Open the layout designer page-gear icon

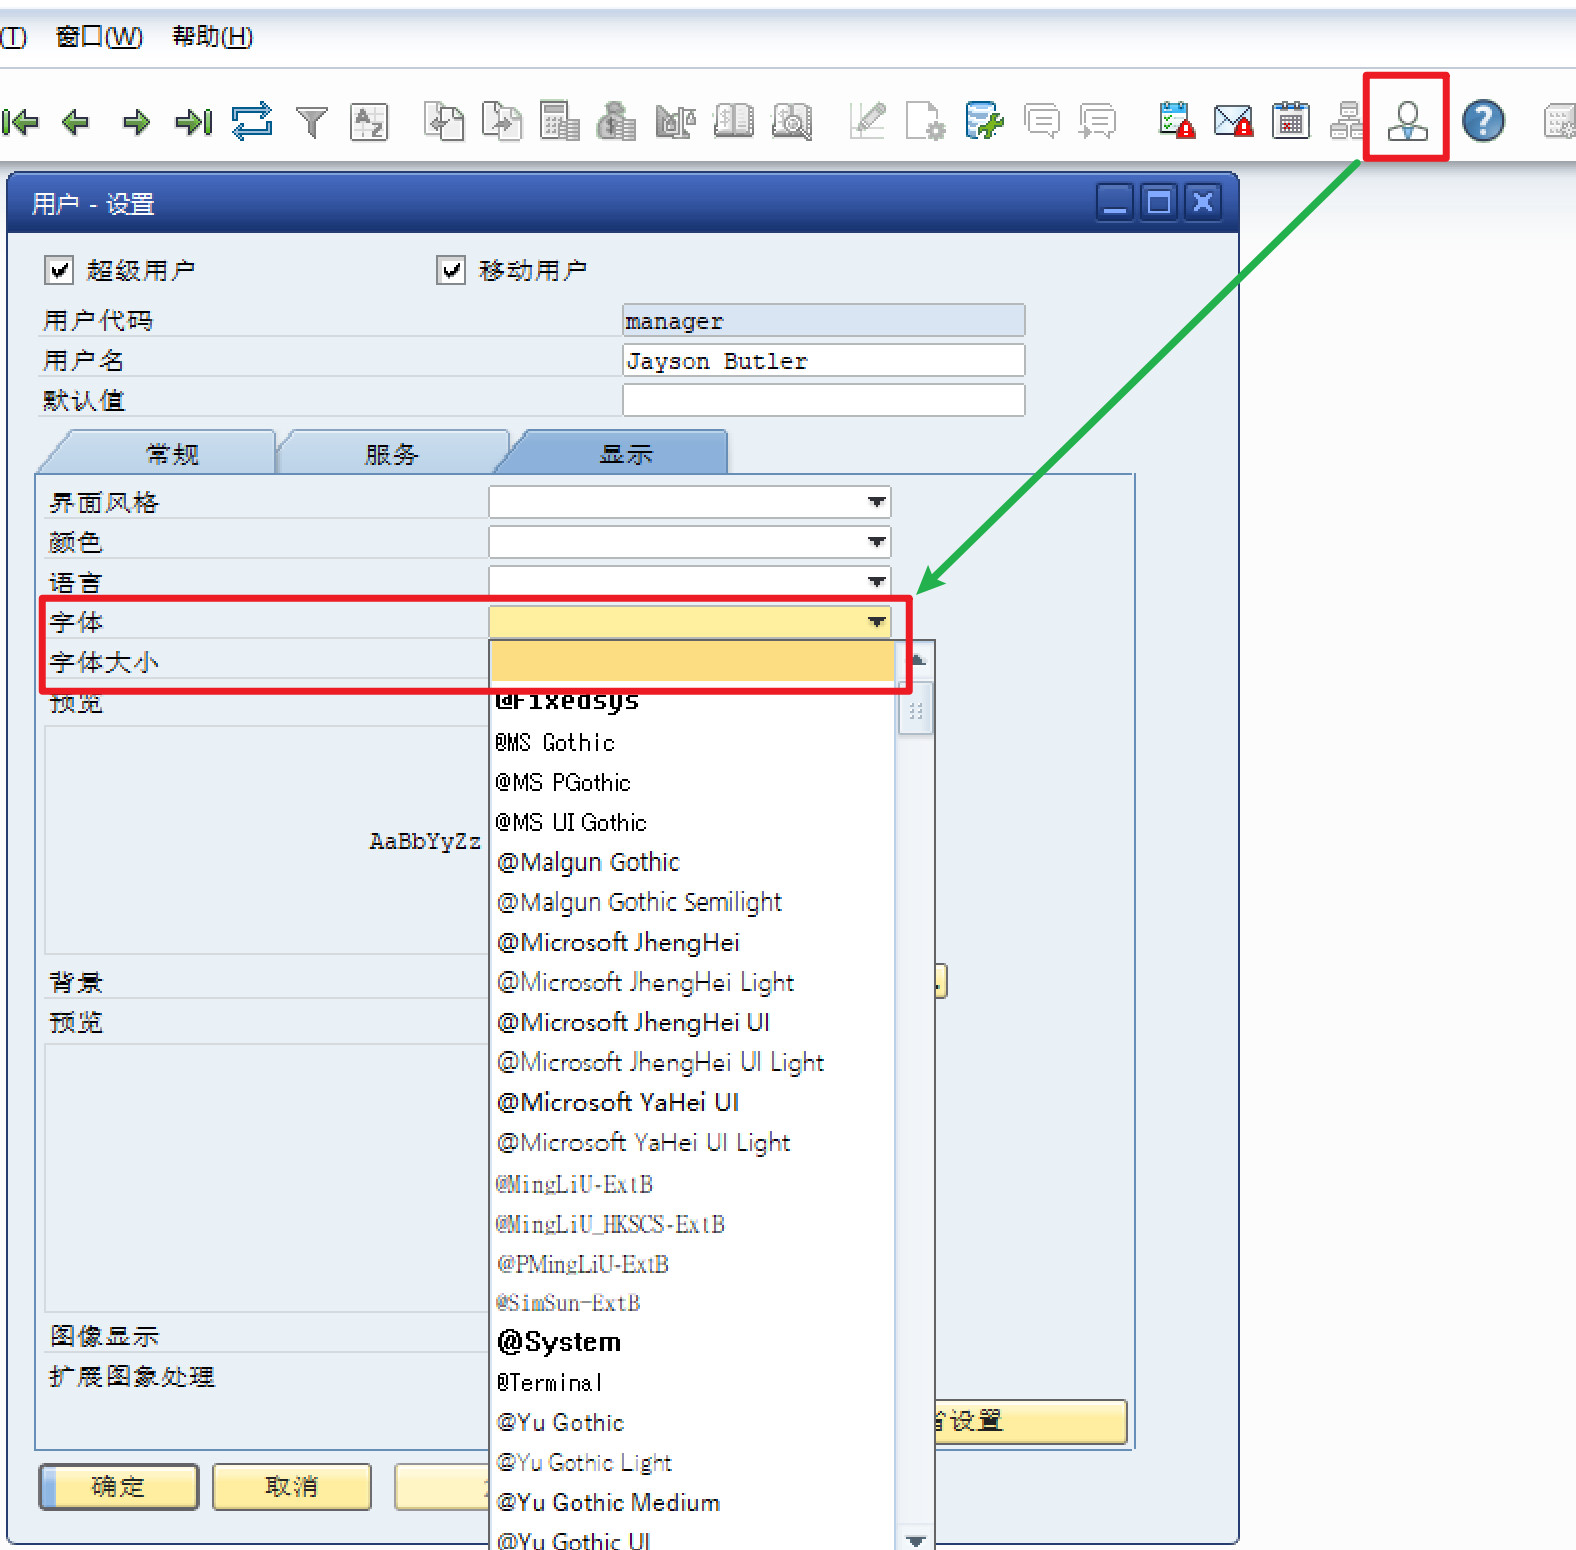click(x=925, y=121)
